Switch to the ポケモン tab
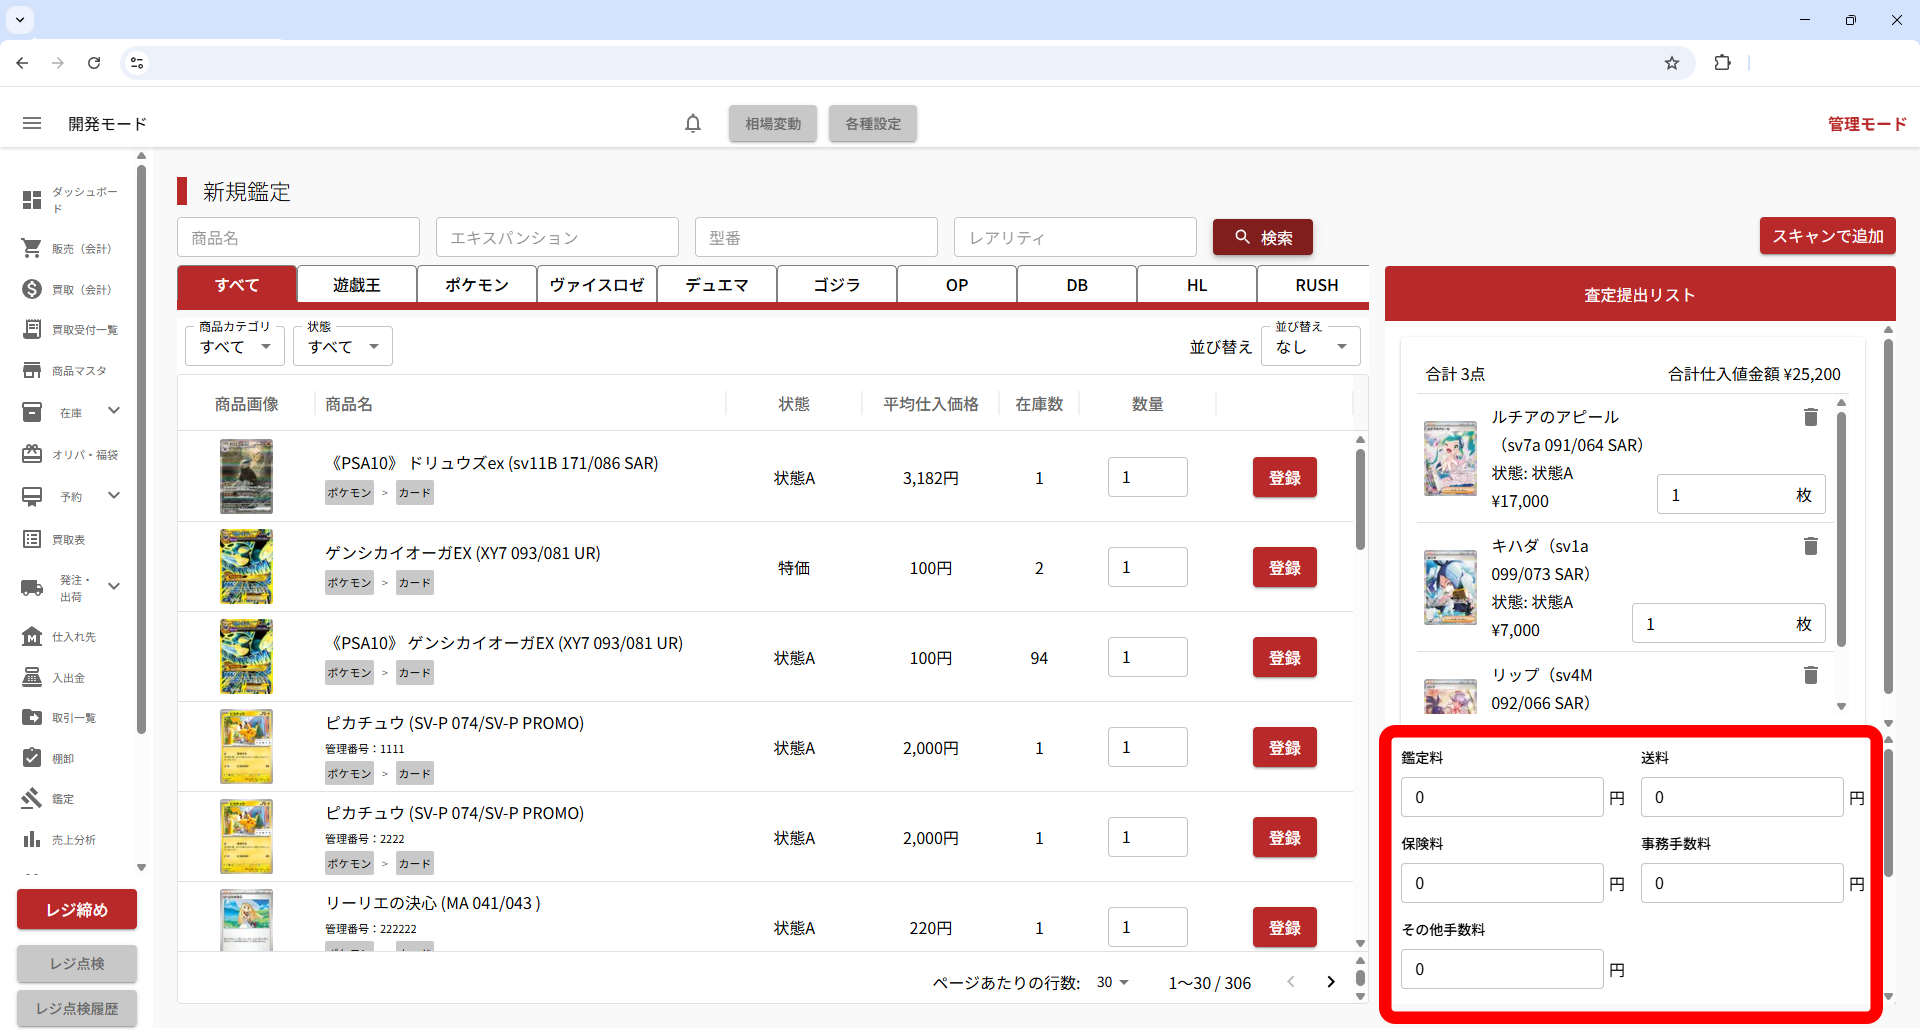 click(x=477, y=285)
